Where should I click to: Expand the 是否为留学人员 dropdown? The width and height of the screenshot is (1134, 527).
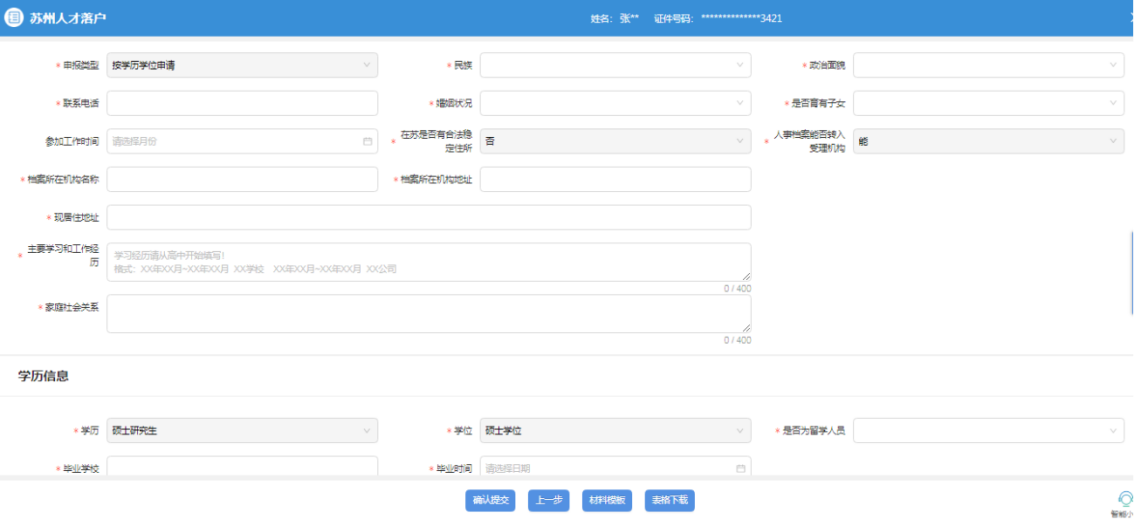coord(987,431)
